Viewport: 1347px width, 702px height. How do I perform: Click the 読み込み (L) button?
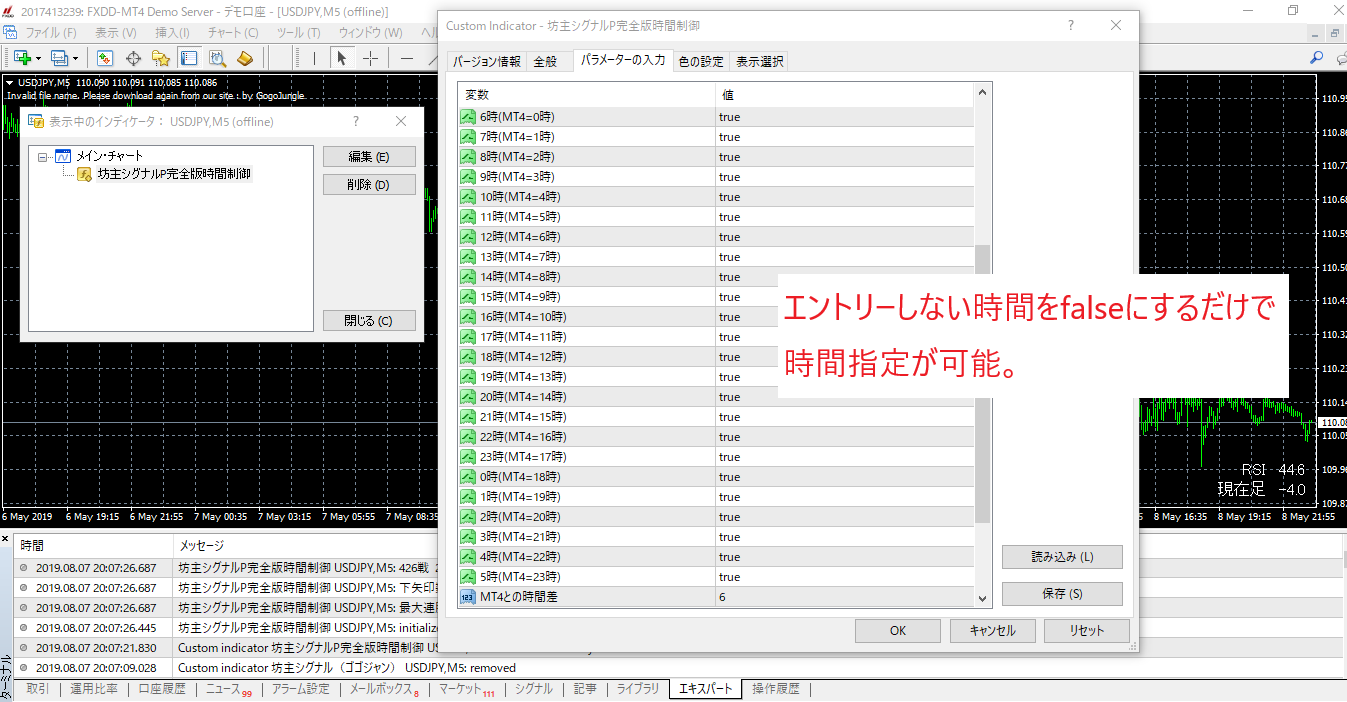1062,557
